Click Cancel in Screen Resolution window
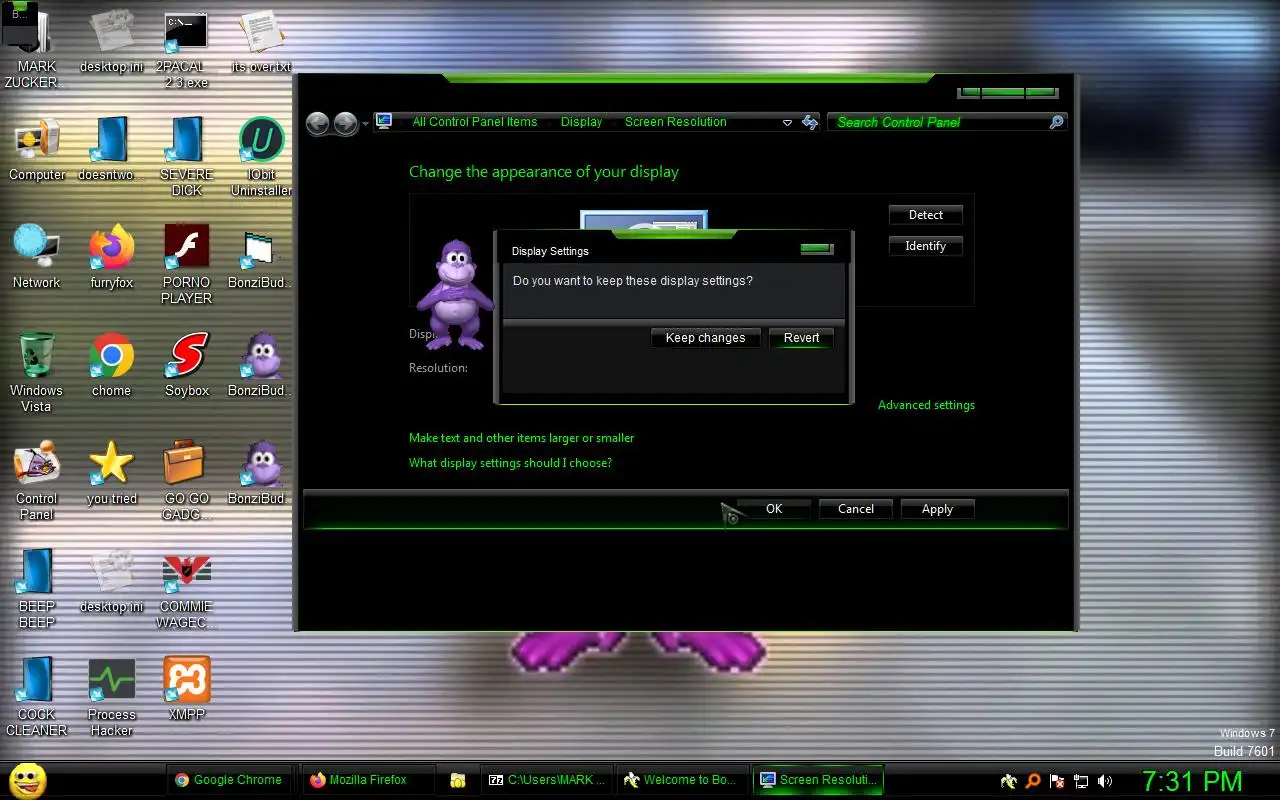Image resolution: width=1280 pixels, height=800 pixels. [855, 509]
